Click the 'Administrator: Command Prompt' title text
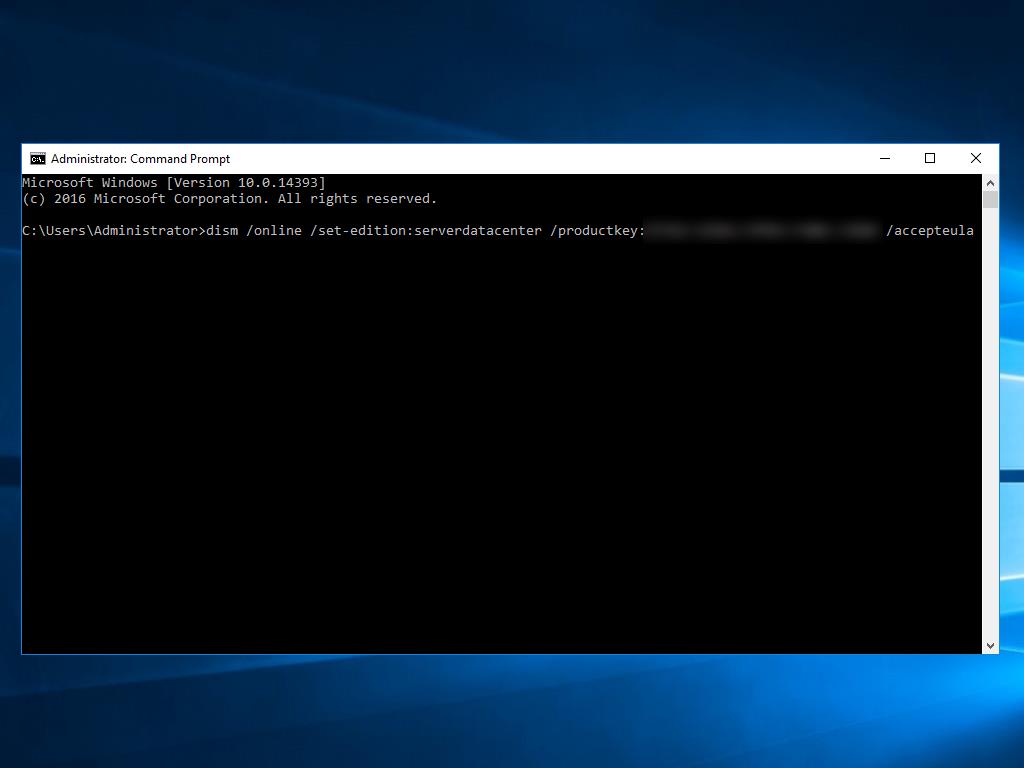Viewport: 1024px width, 768px height. [140, 158]
